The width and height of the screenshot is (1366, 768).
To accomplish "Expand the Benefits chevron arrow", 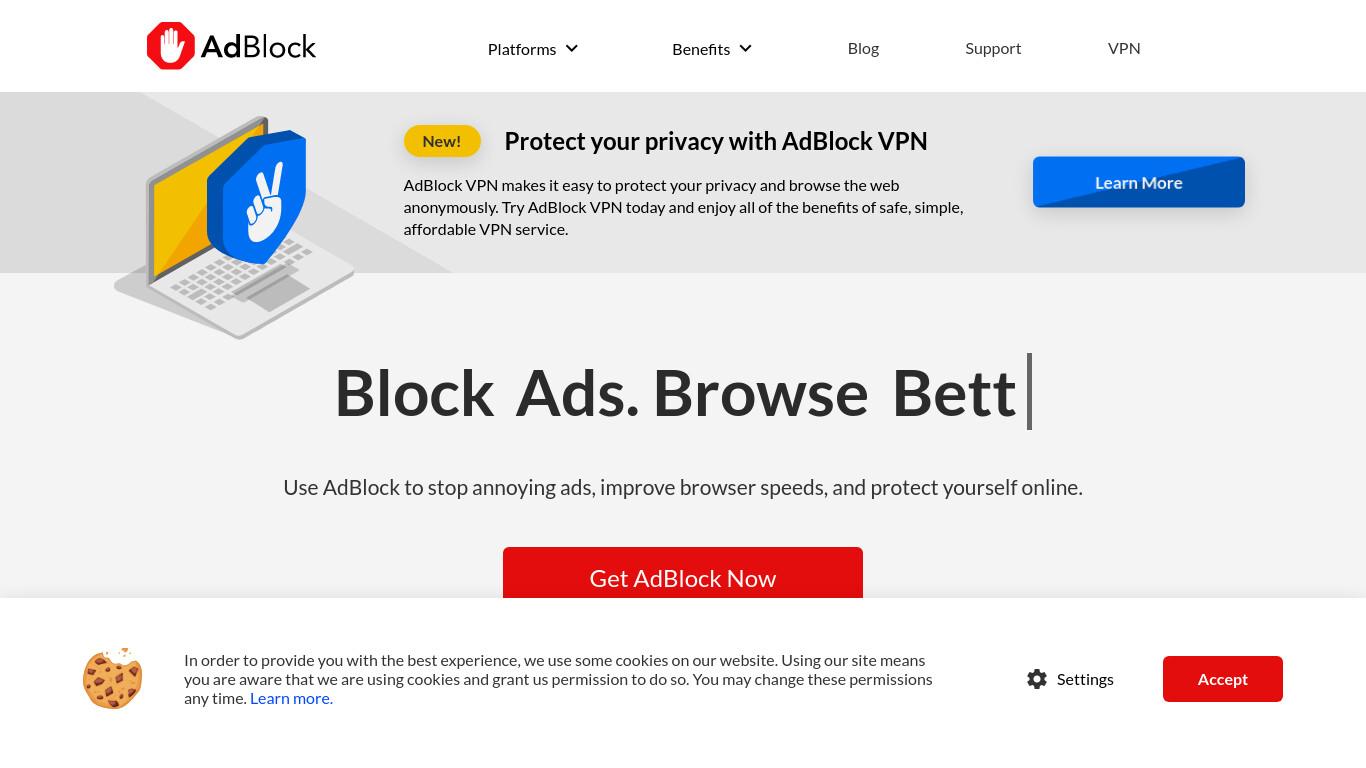I will tap(745, 48).
